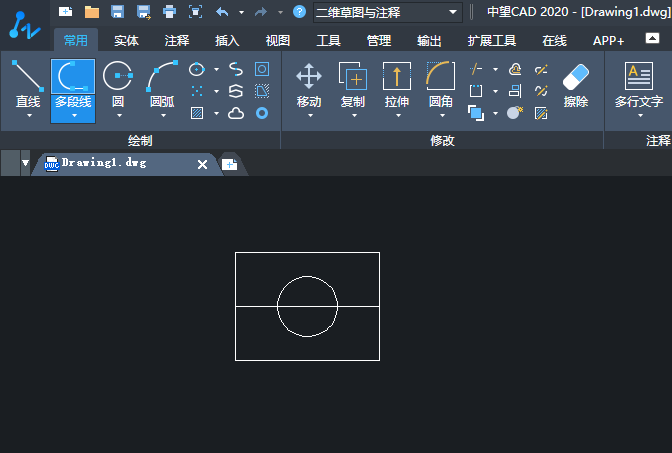Image resolution: width=672 pixels, height=453 pixels.
Task: Save the drawing with the floppy disk icon
Action: pyautogui.click(x=117, y=12)
